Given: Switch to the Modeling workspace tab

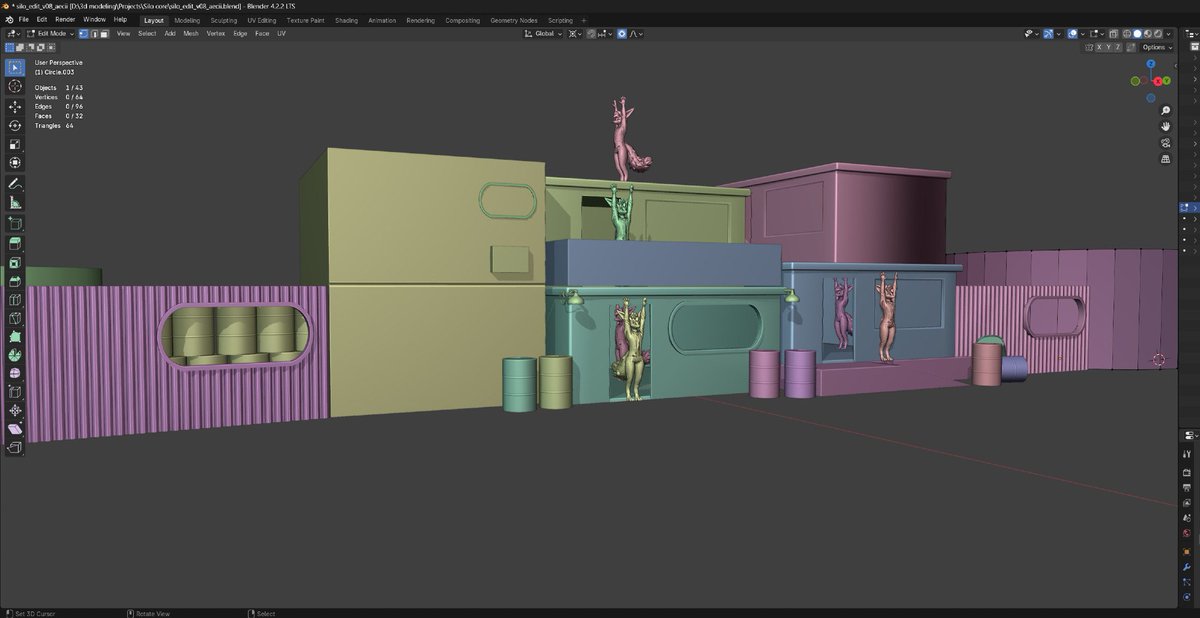Looking at the screenshot, I should pyautogui.click(x=187, y=20).
